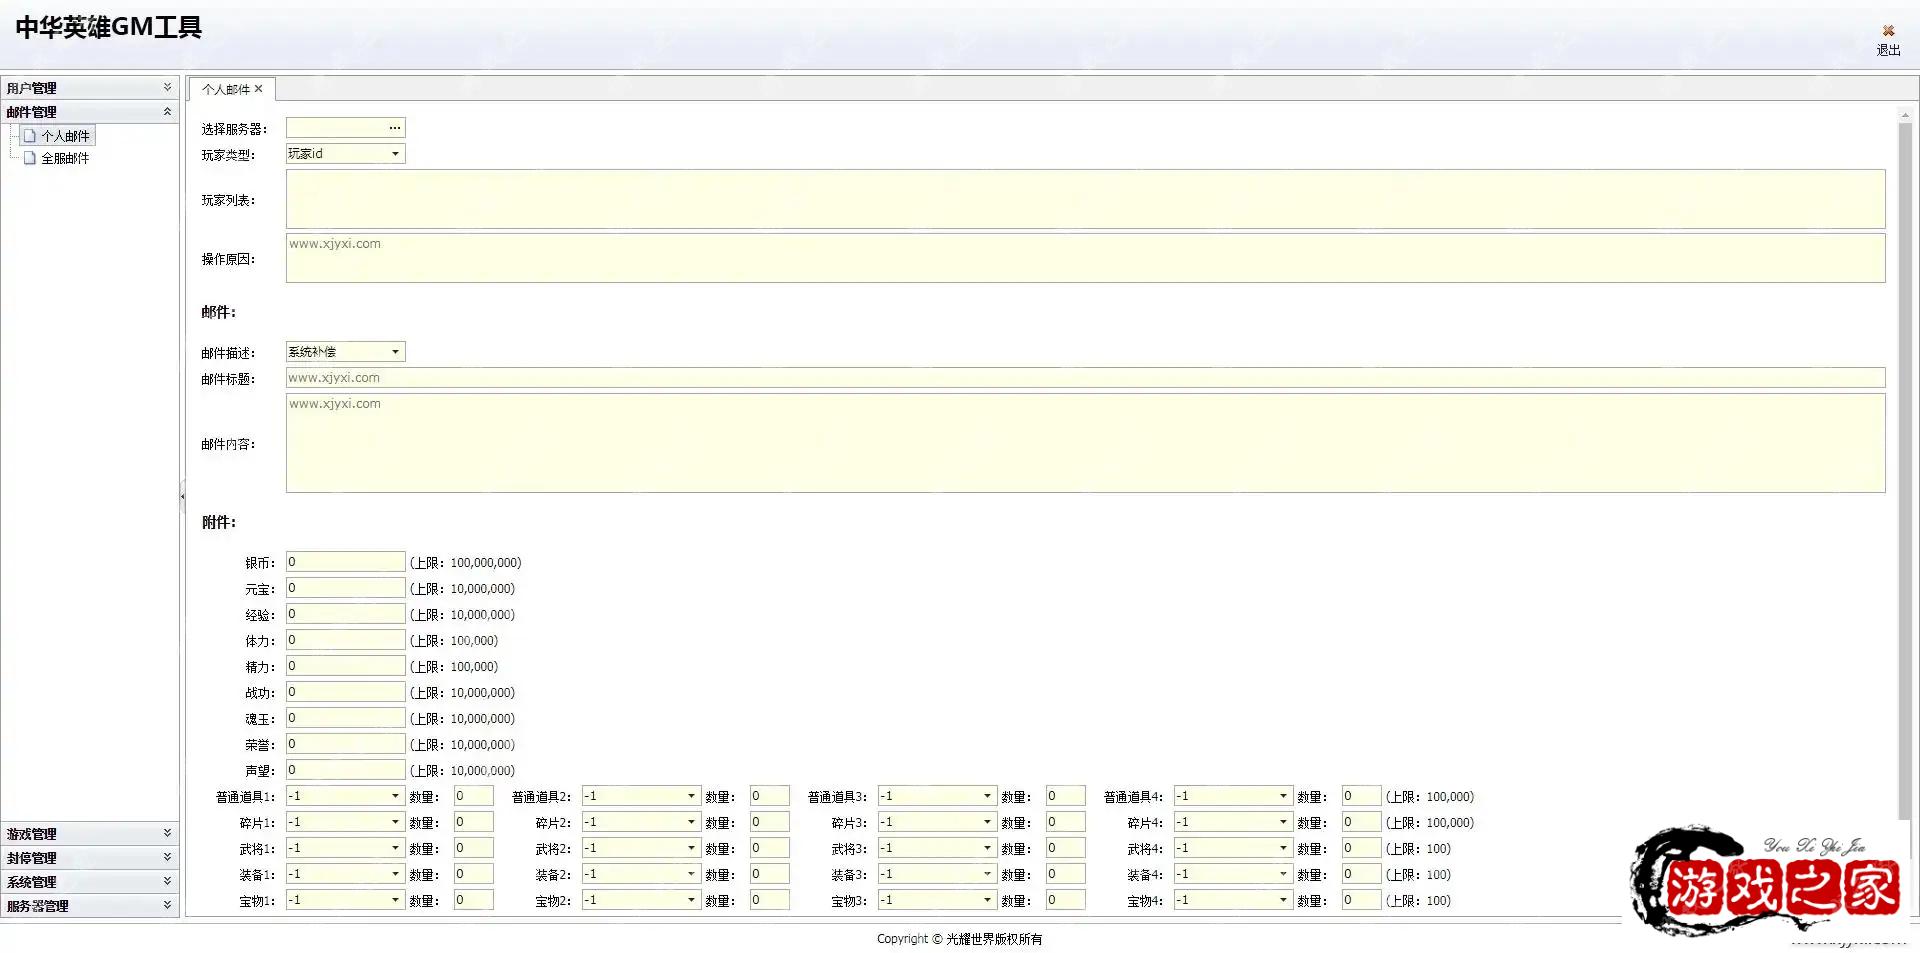Close the 个人邮件 tab
Screen dimensions: 1920x953
[258, 89]
